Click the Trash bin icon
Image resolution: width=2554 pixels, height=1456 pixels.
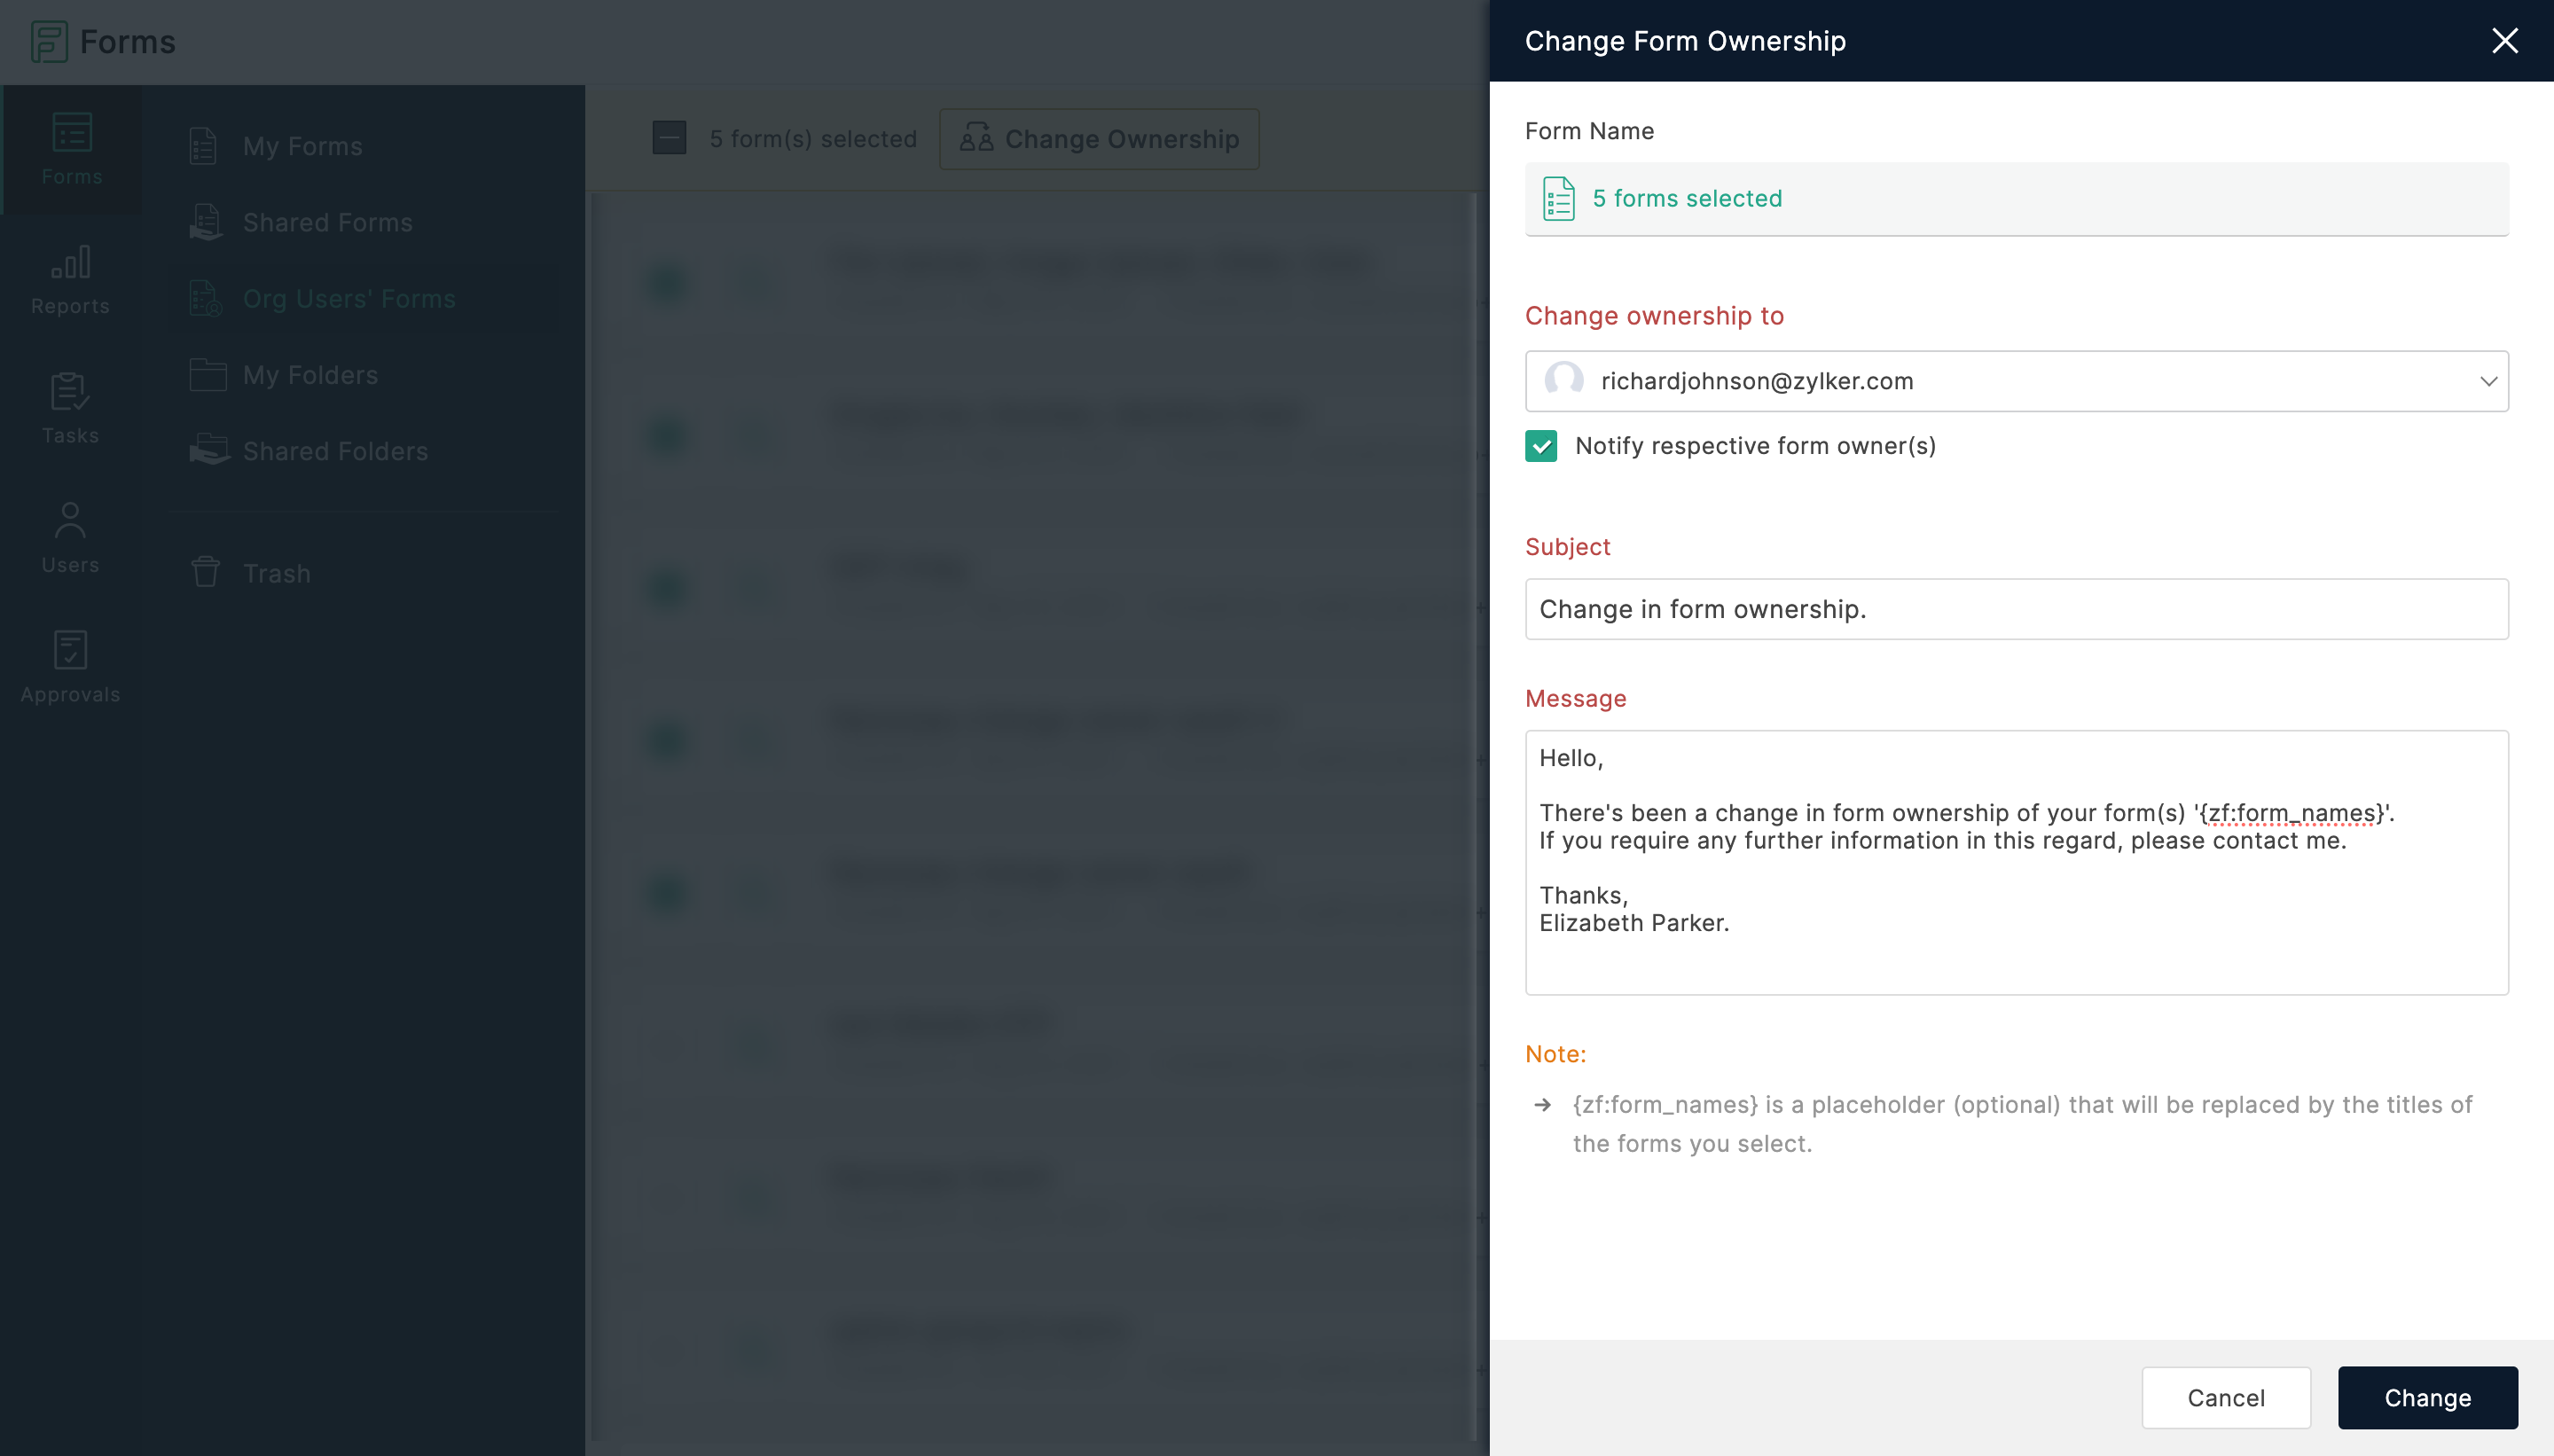tap(206, 572)
